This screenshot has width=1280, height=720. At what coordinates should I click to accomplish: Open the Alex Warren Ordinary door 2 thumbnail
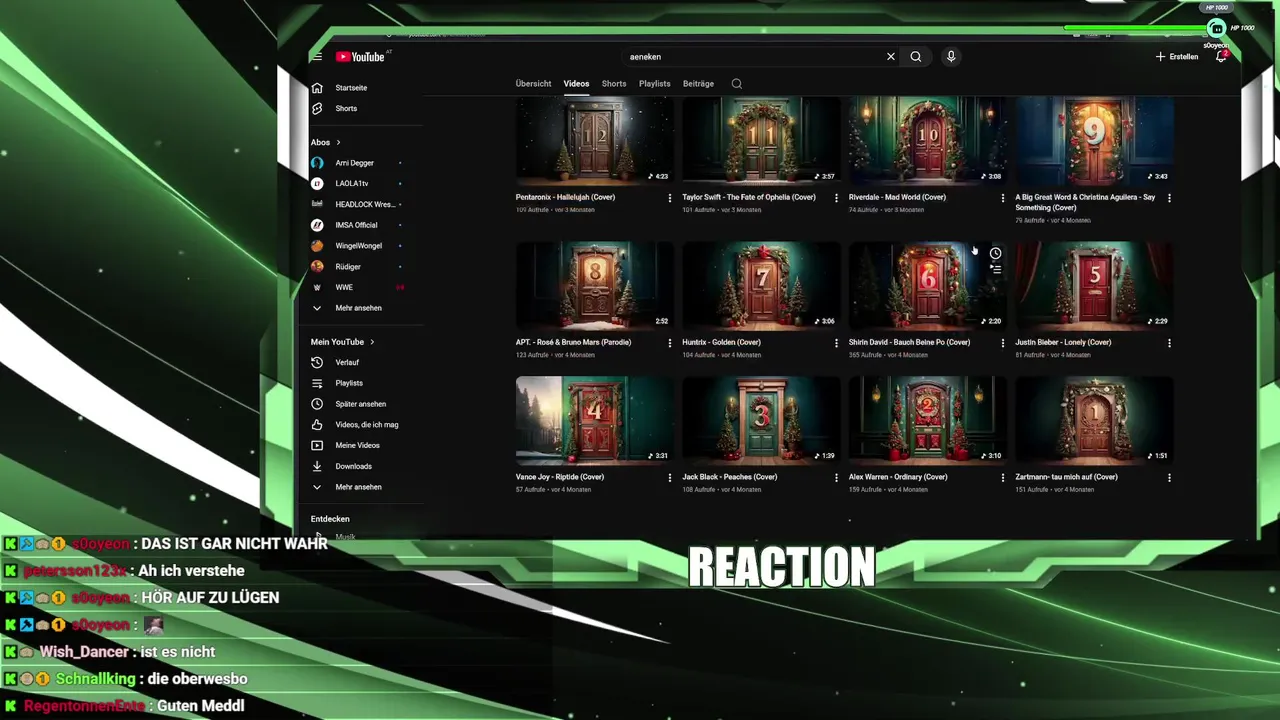pyautogui.click(x=927, y=421)
